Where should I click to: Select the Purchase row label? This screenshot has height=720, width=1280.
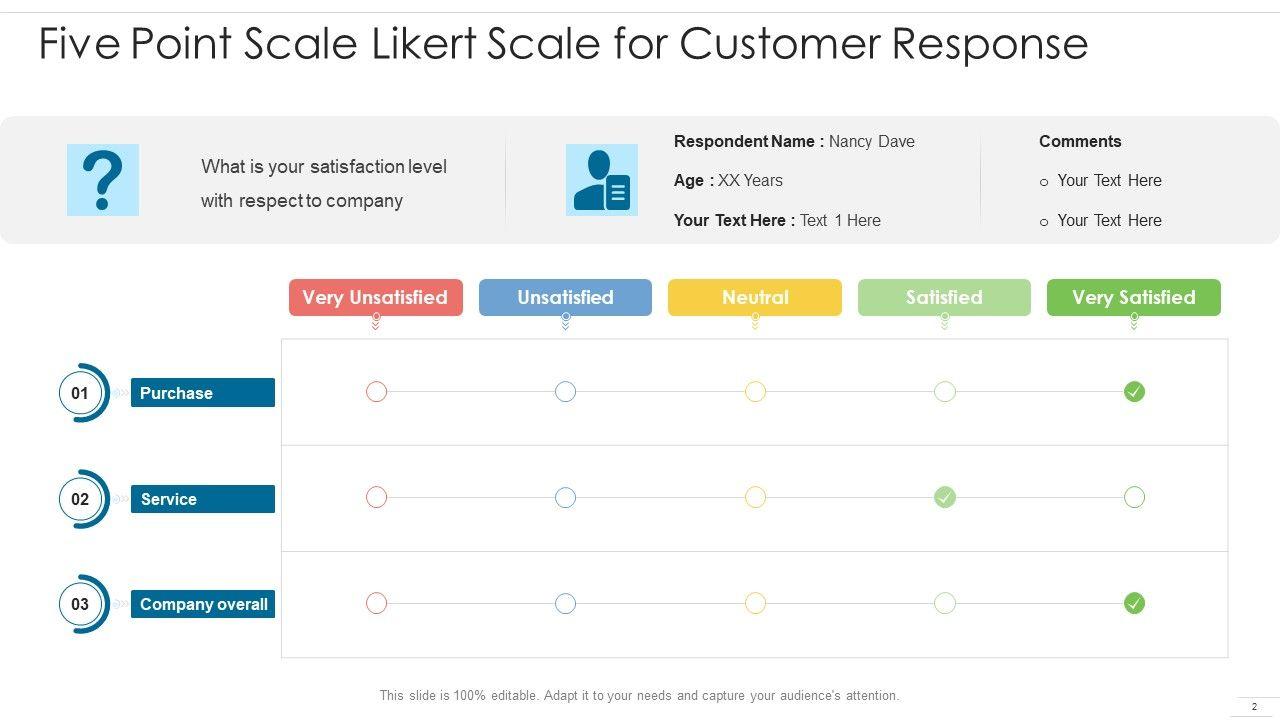pos(203,393)
